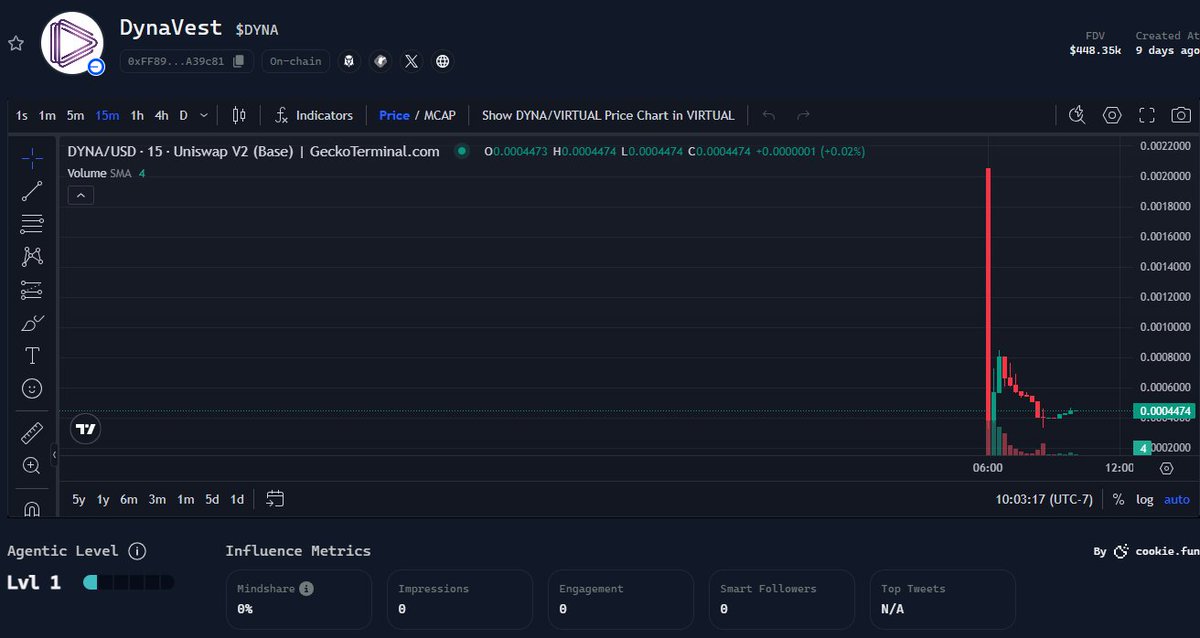Toggle percentage scale on price axis

(1118, 499)
